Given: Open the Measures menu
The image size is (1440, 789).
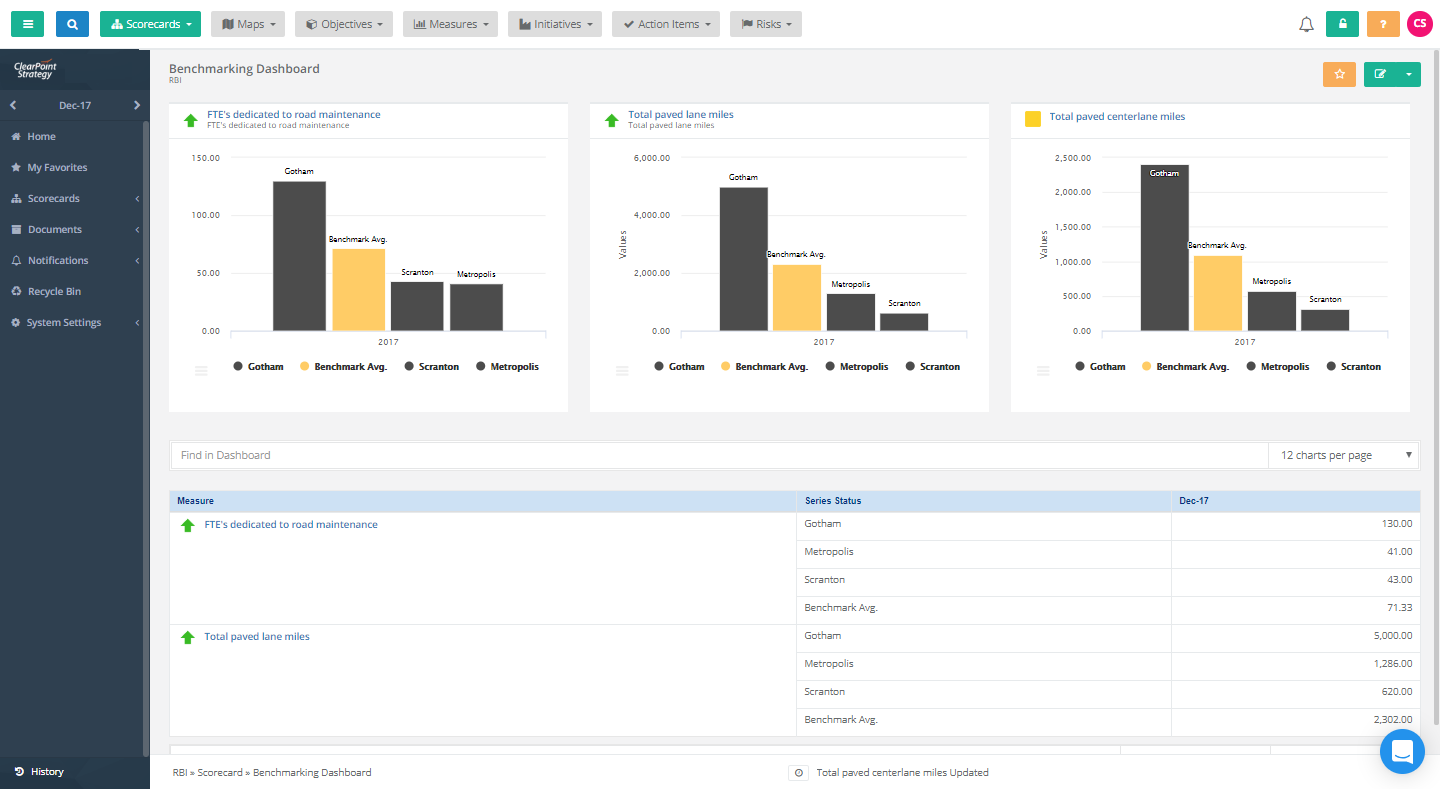Looking at the screenshot, I should 450,23.
